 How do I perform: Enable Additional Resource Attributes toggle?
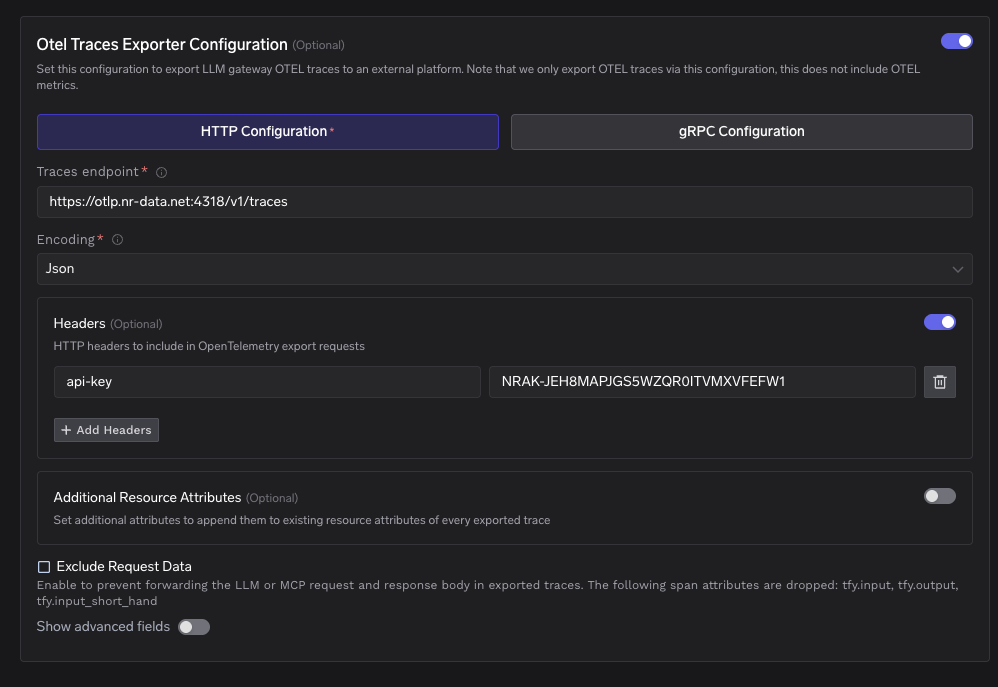click(939, 496)
